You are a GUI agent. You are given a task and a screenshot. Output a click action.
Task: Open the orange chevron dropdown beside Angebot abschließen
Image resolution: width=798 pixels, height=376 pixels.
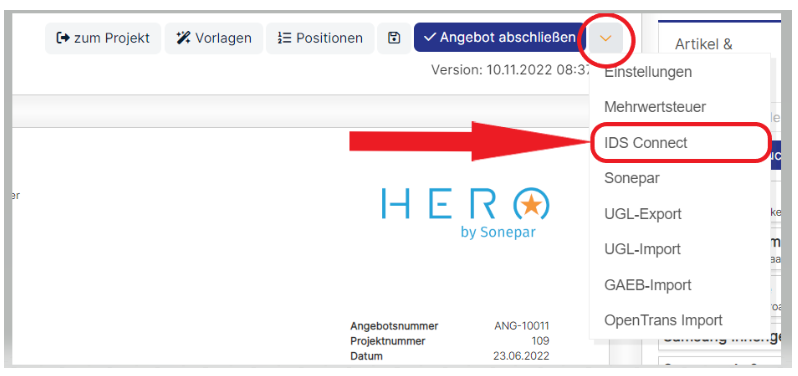click(606, 38)
